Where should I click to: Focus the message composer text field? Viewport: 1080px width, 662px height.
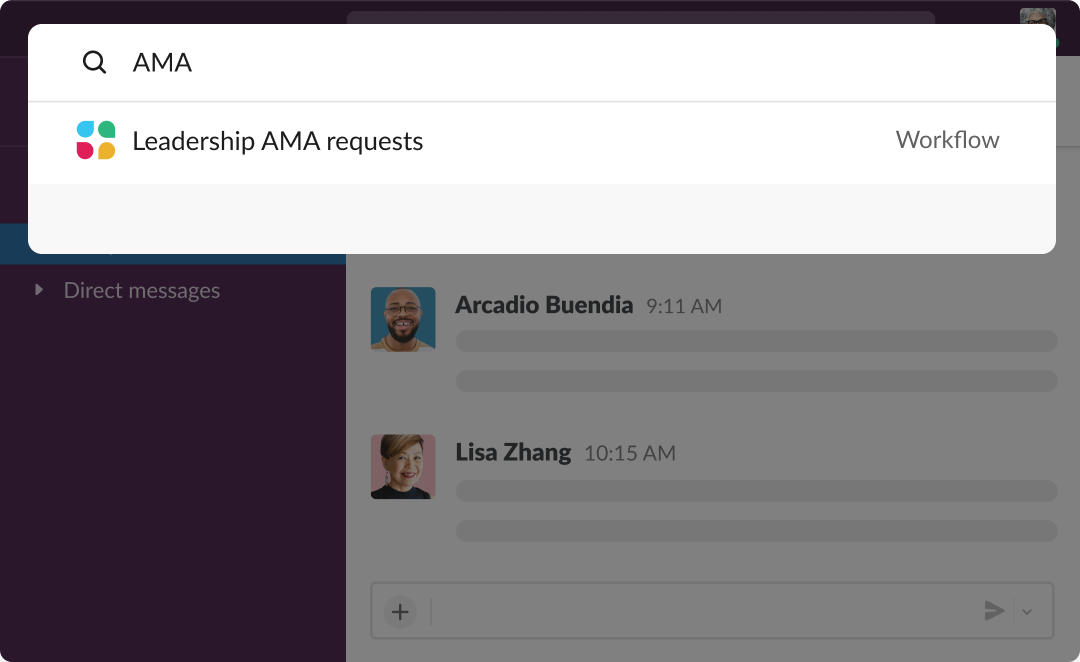coord(700,611)
